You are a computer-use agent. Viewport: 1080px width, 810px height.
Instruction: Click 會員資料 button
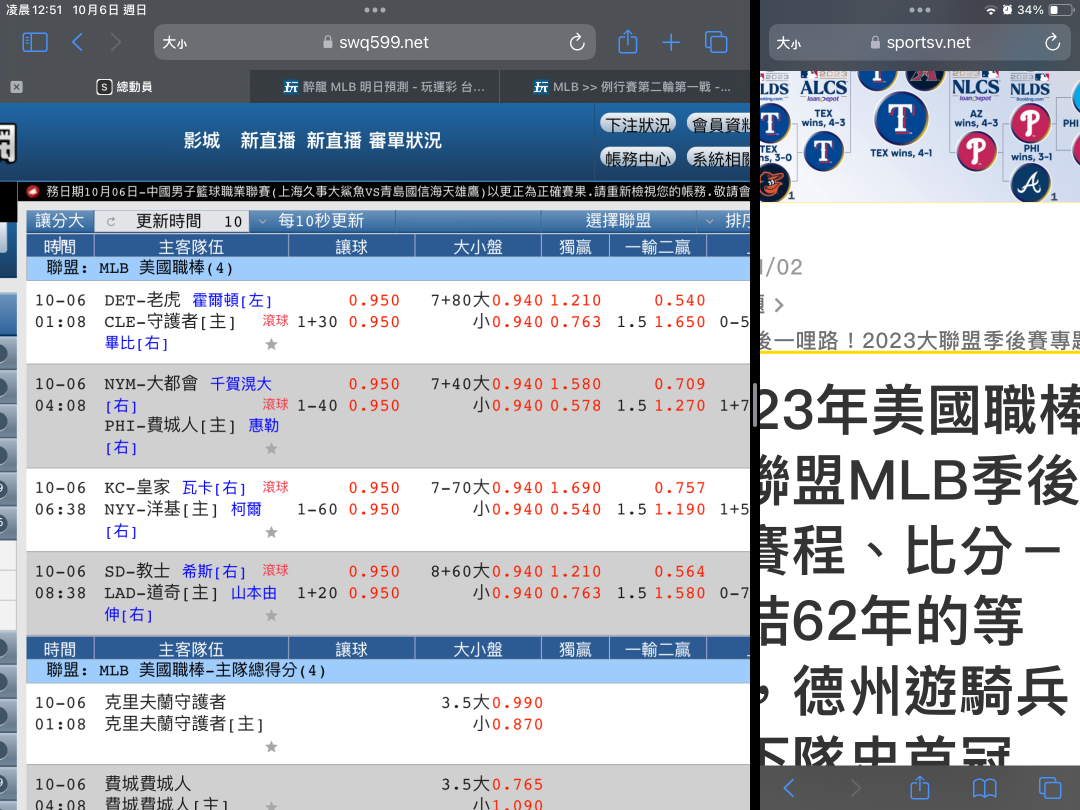718,125
